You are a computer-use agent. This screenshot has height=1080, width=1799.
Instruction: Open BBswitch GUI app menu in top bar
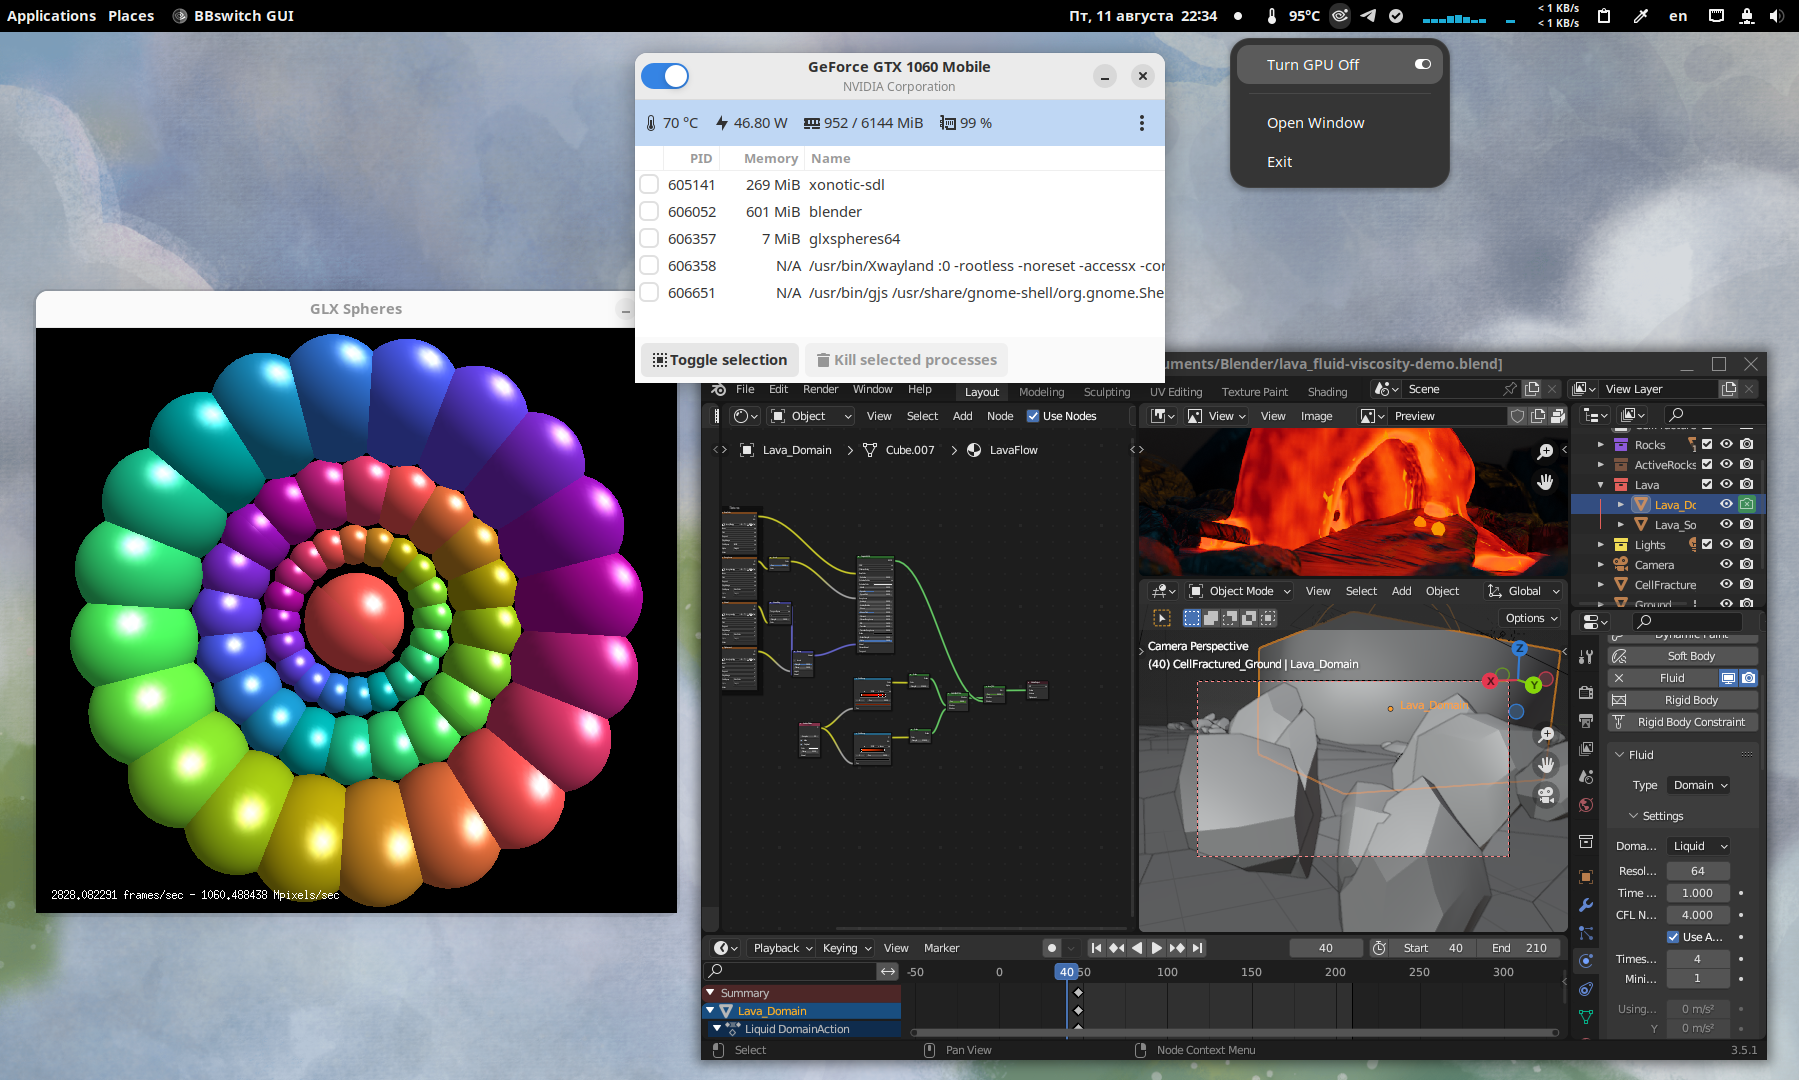[233, 16]
